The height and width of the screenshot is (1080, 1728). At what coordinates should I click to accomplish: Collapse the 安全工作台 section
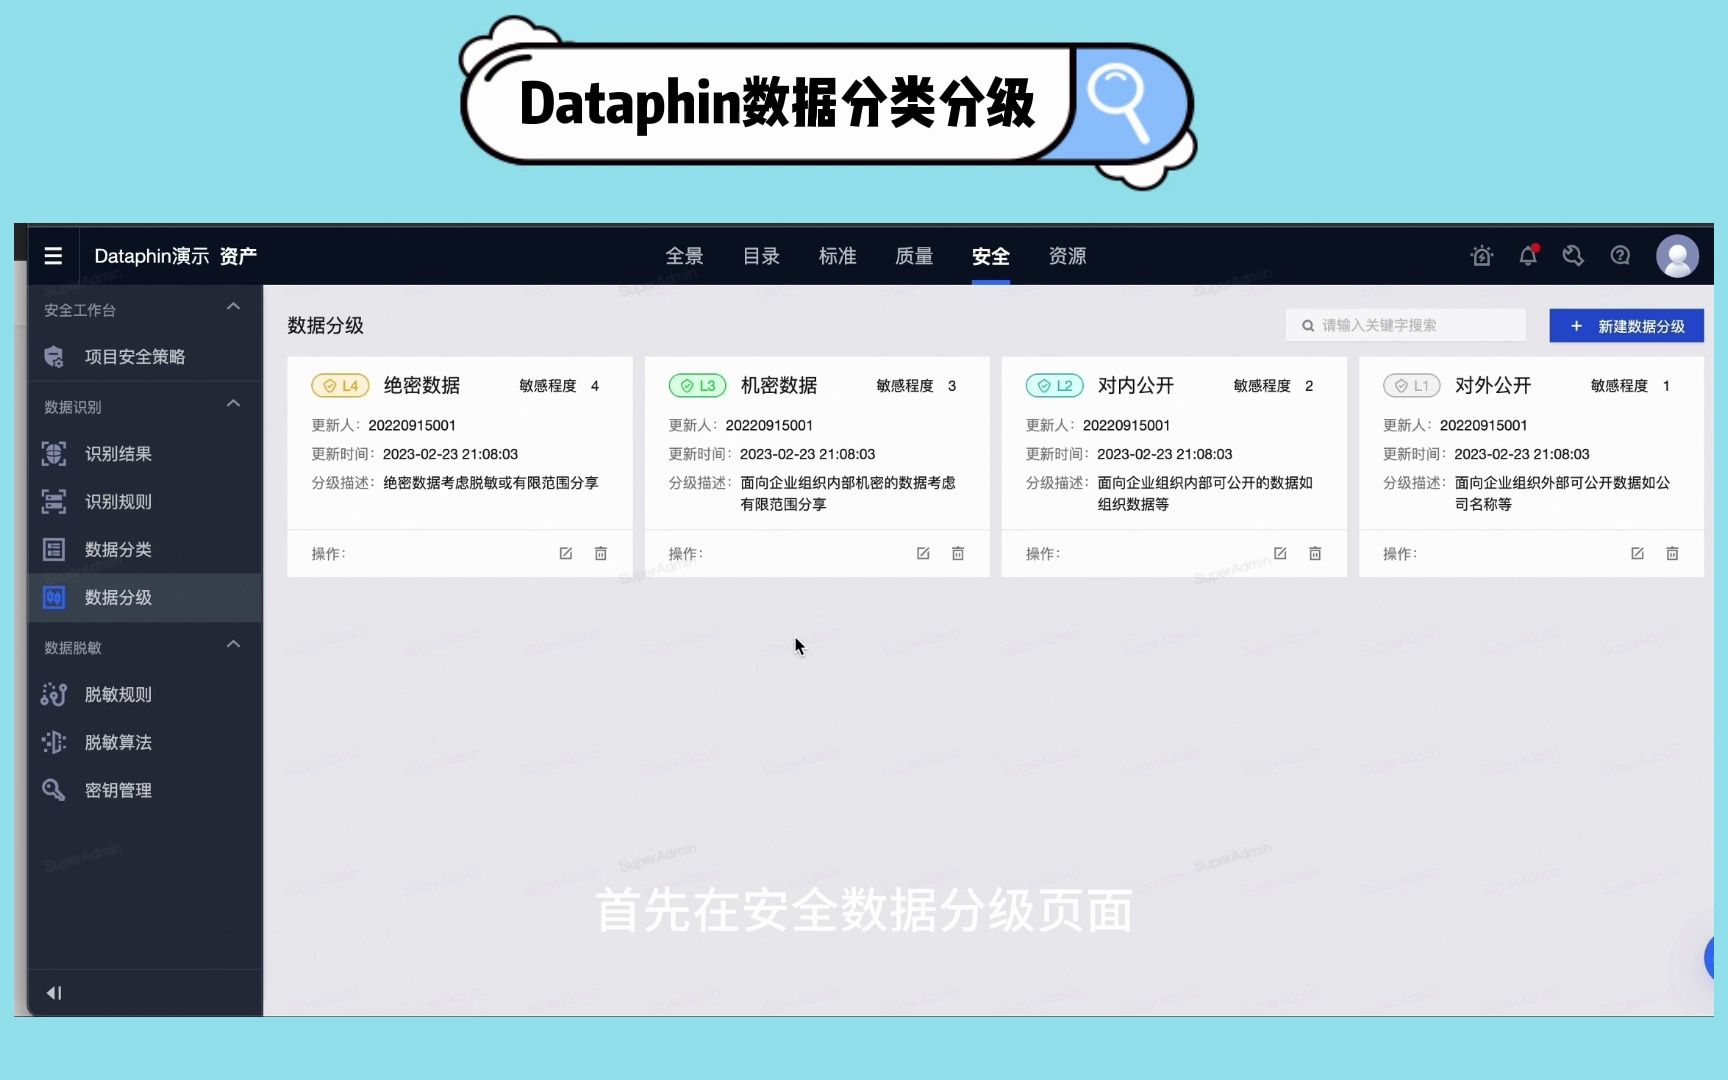233,306
